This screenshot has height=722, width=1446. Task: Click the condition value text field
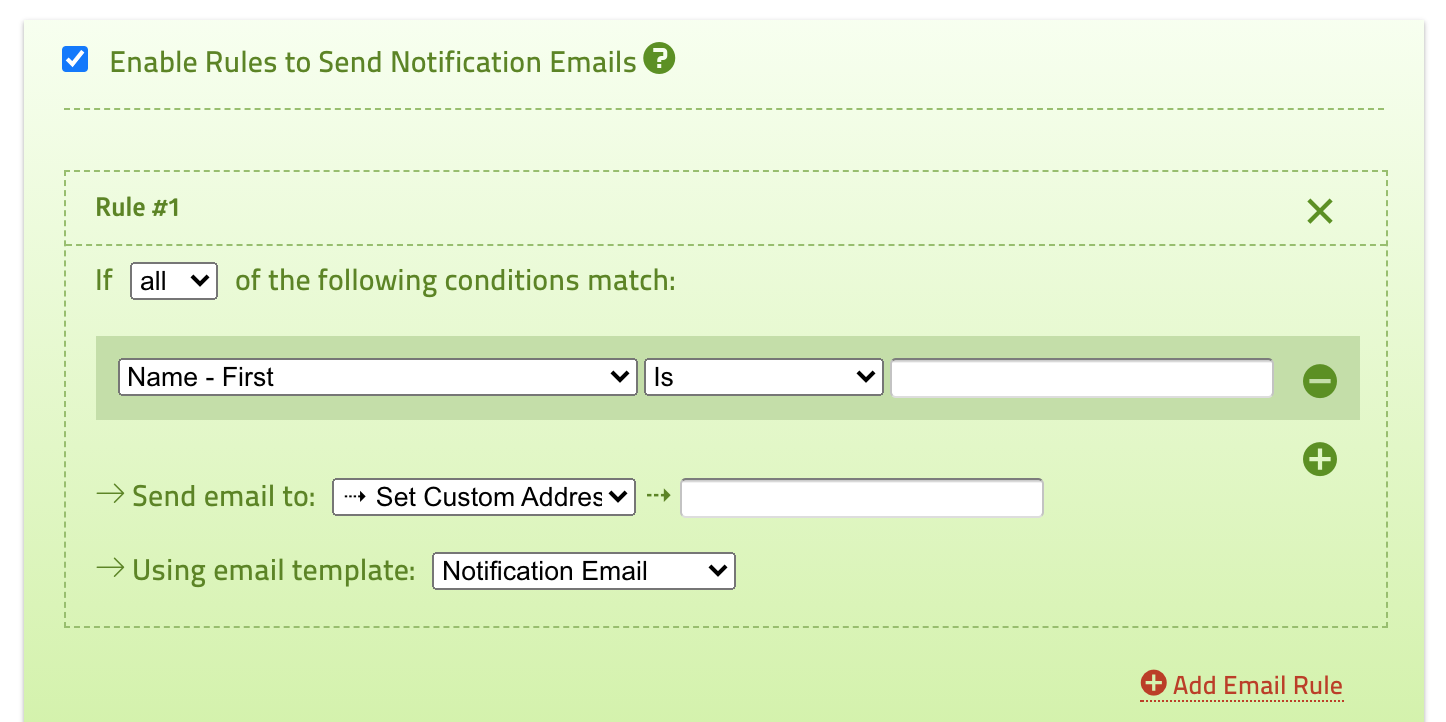pos(1081,378)
